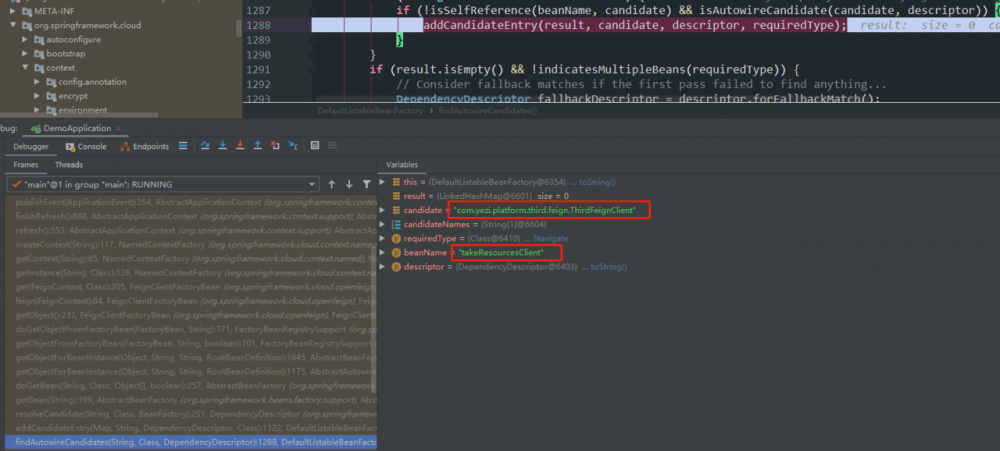This screenshot has width=1000, height=451.
Task: Click the frames filter funnel icon
Action: [x=367, y=184]
